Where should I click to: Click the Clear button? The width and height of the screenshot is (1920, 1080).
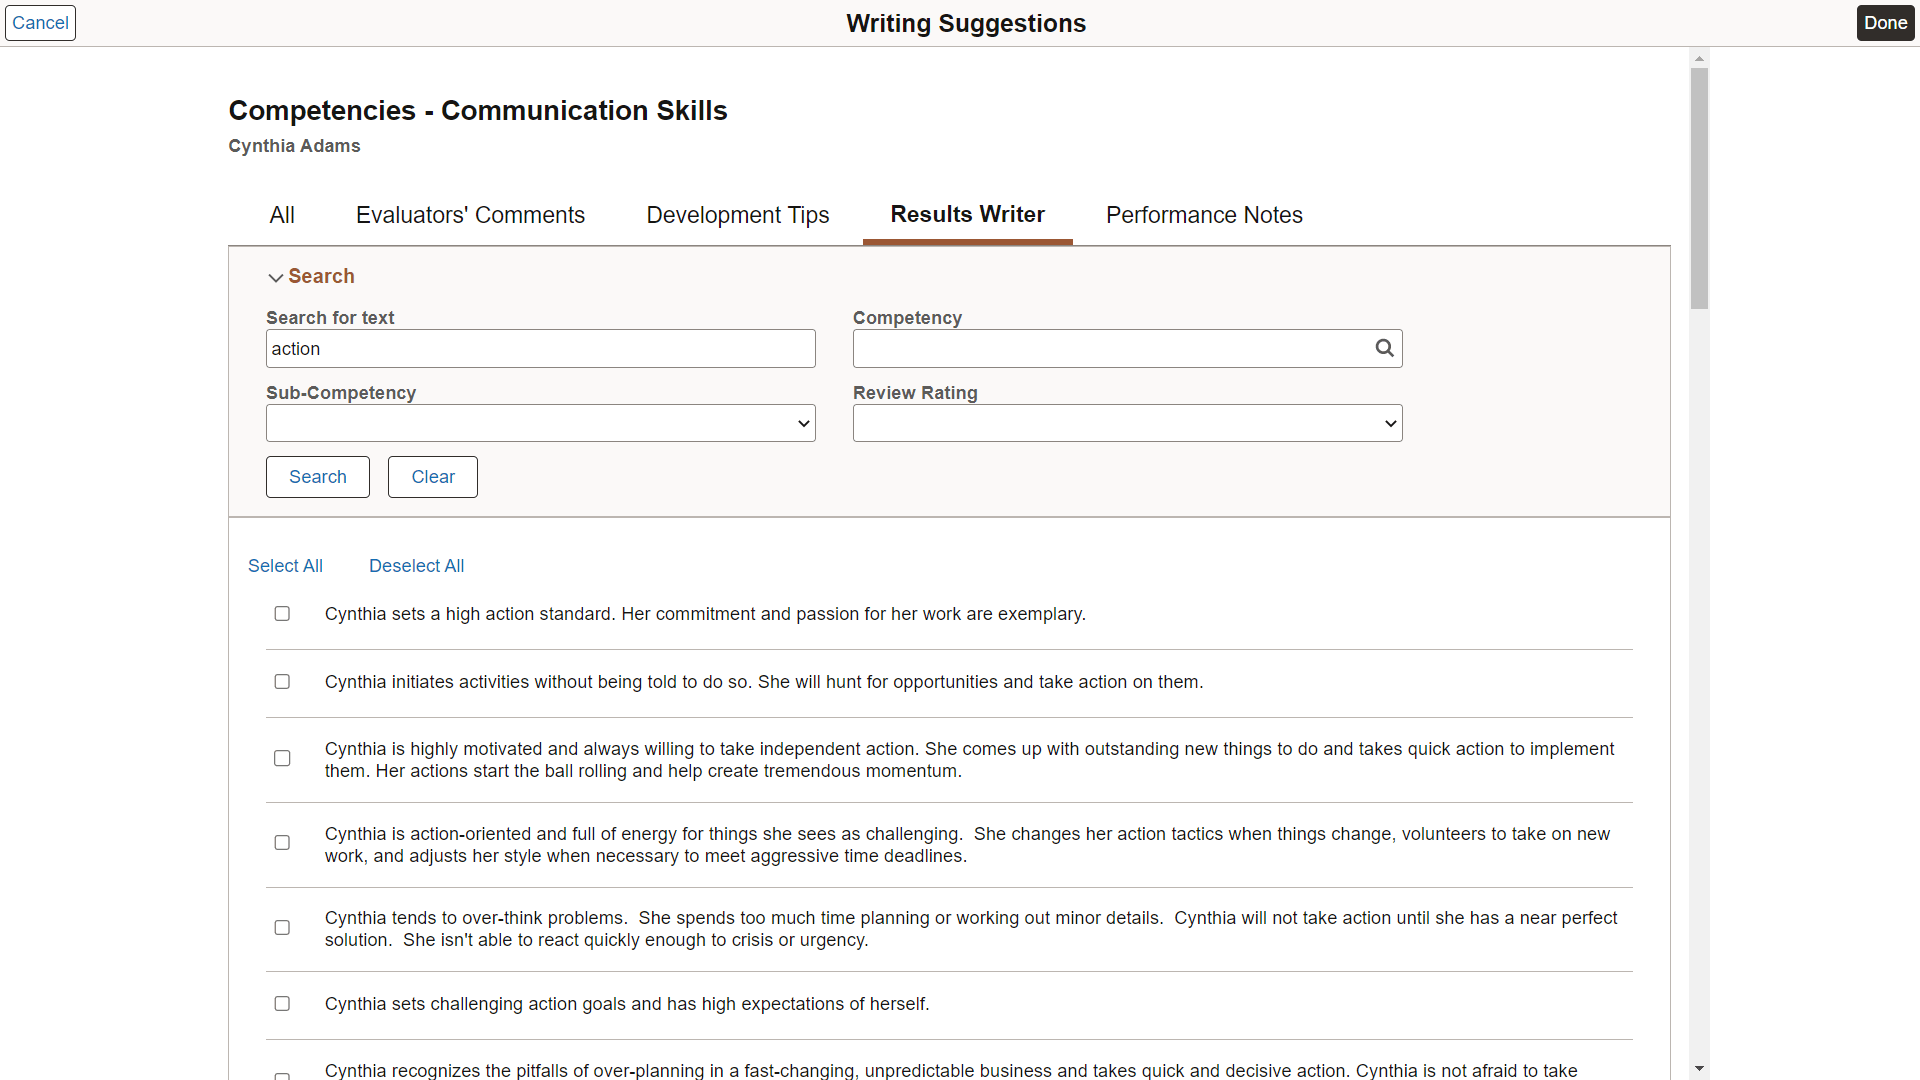pos(432,477)
